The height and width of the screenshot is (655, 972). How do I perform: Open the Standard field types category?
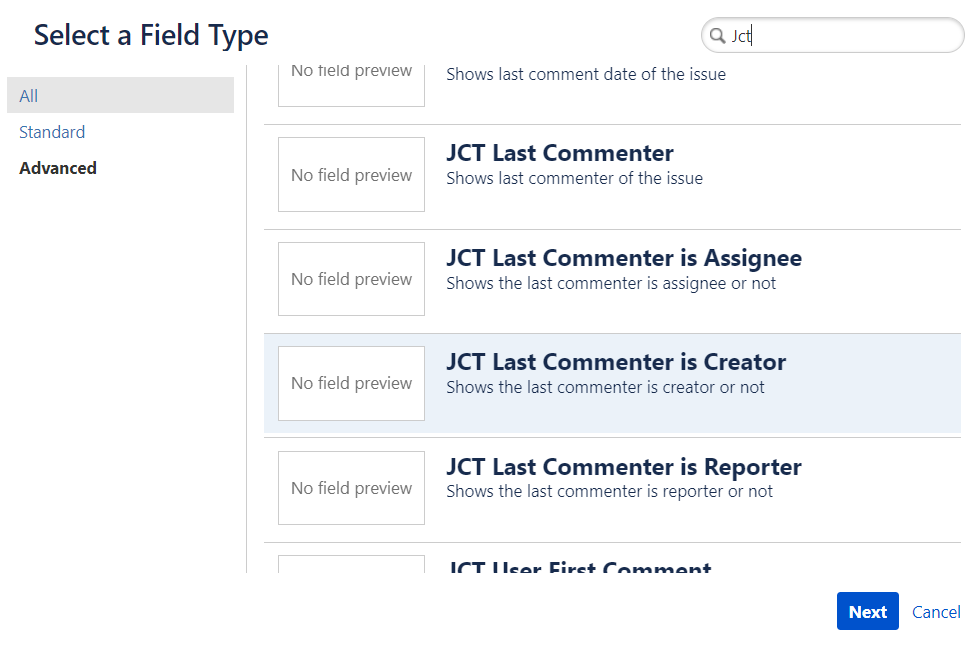[52, 132]
